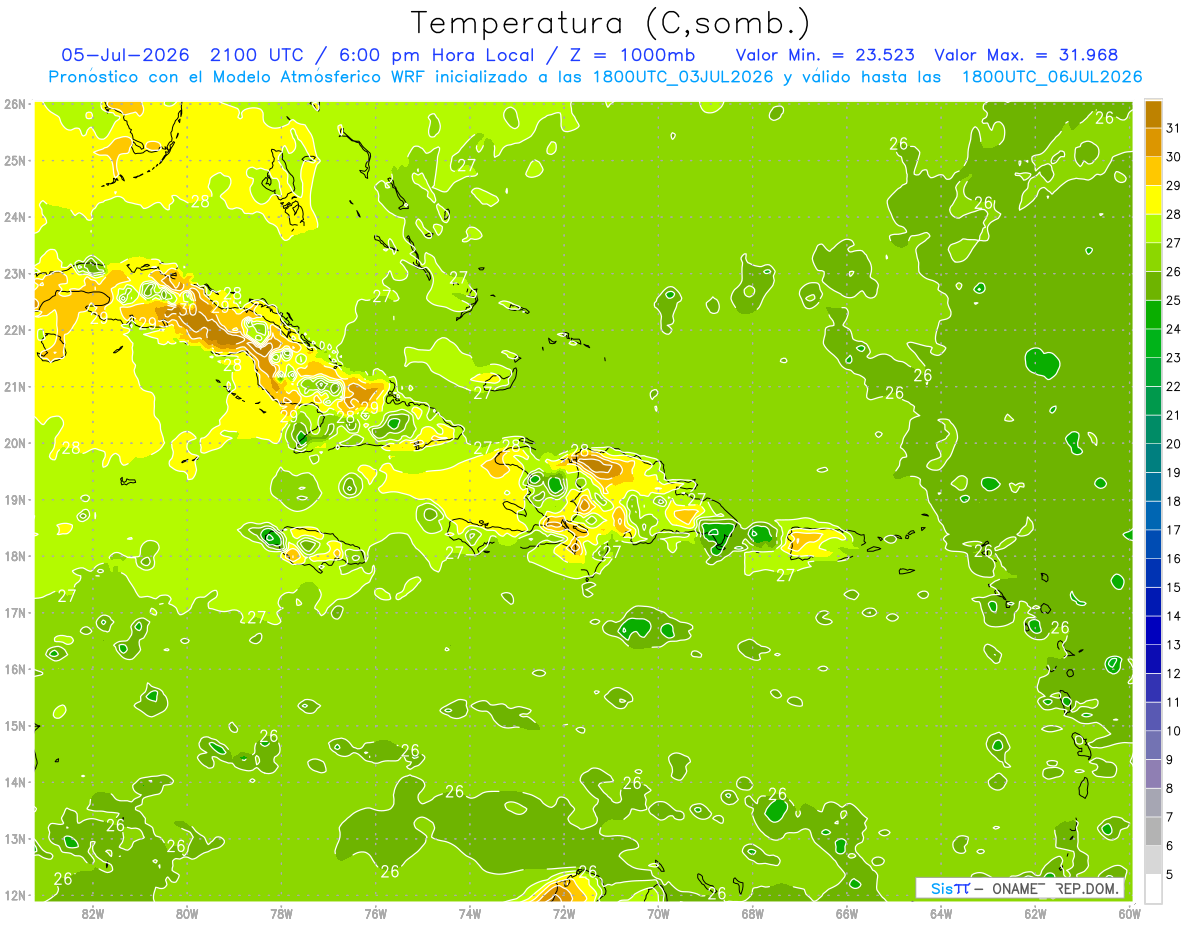Click legend value "13" on color bar

[1174, 645]
